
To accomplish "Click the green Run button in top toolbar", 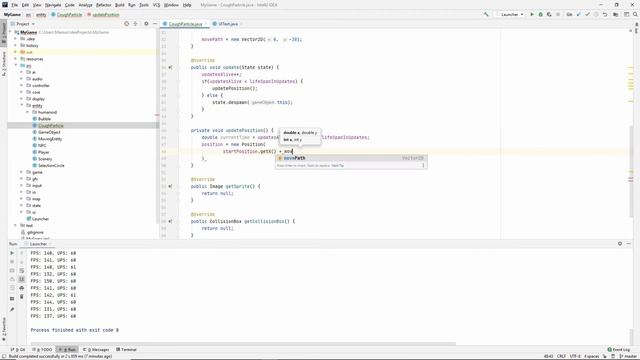I will [x=531, y=14].
